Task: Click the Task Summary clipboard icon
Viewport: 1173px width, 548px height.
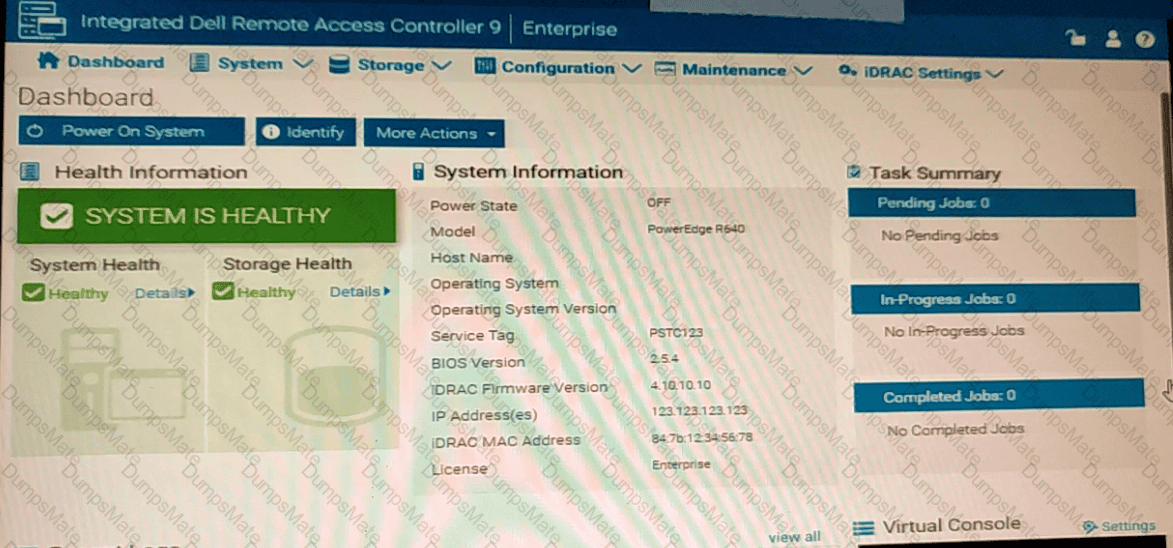Action: [x=854, y=173]
